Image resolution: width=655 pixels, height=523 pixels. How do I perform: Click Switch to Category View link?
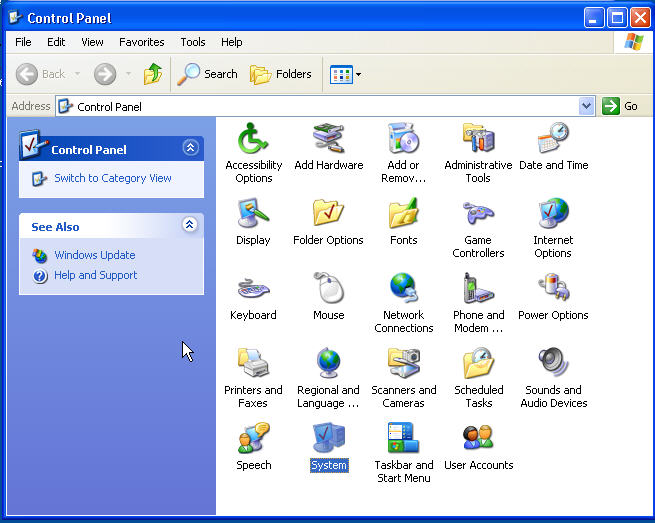pos(113,178)
